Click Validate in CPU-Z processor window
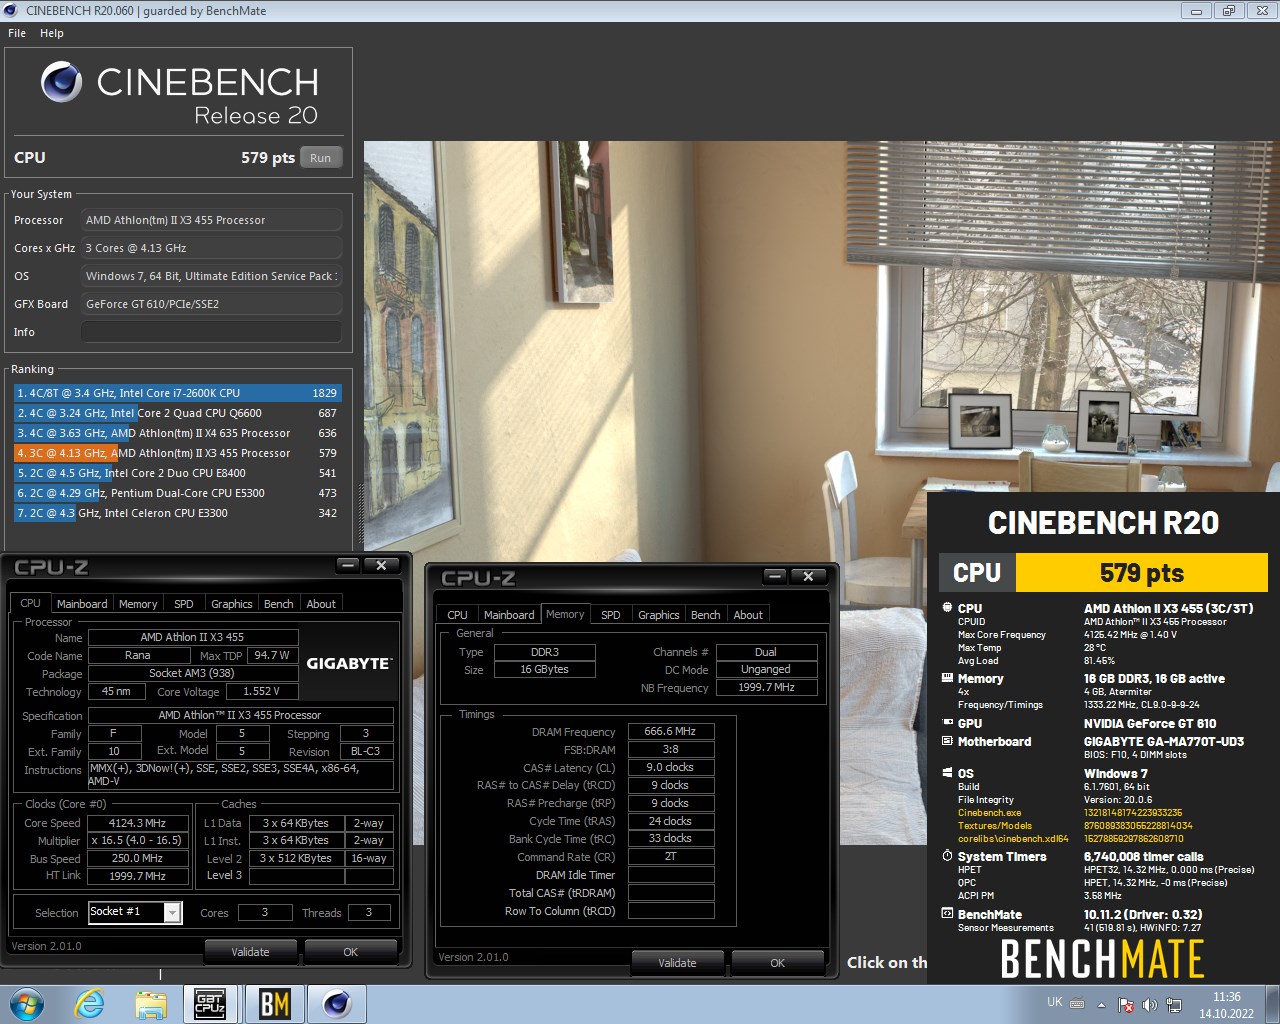Screen dimensions: 1280x1024 (250, 952)
